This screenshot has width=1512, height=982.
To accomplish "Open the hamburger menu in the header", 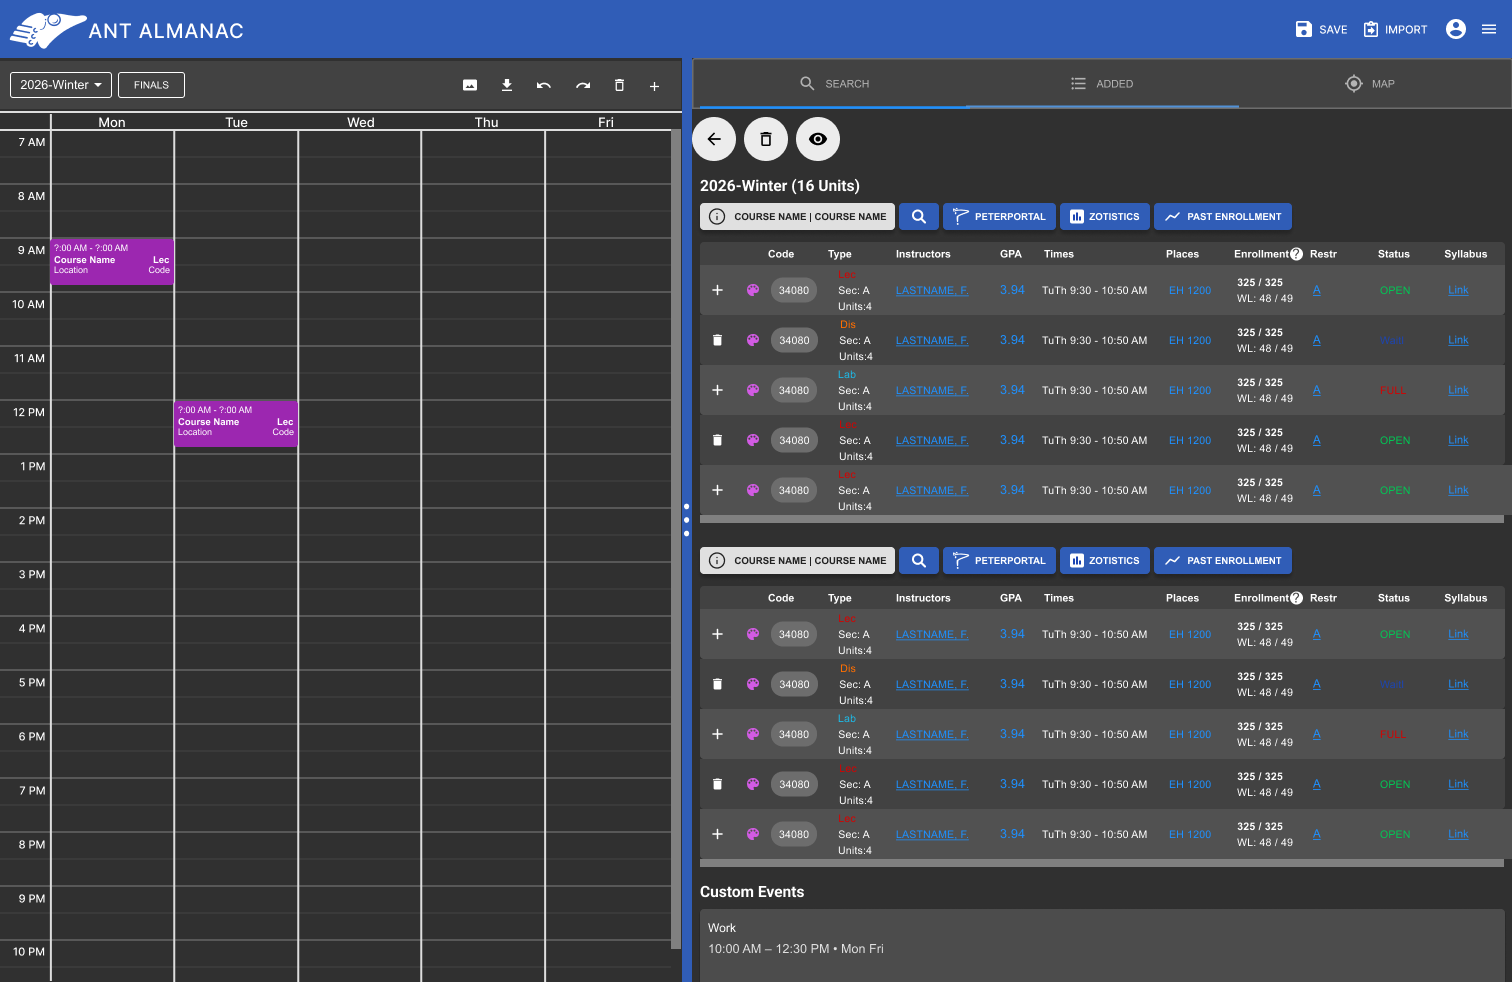I will (x=1489, y=29).
